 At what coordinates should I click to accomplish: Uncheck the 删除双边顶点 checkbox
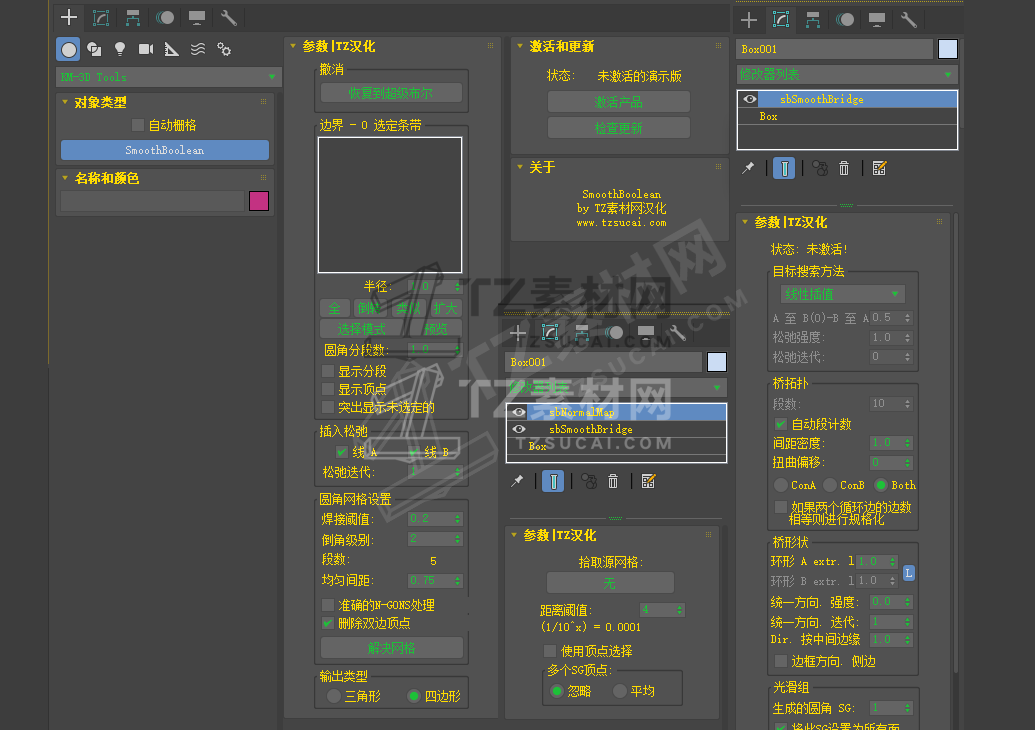(x=328, y=622)
